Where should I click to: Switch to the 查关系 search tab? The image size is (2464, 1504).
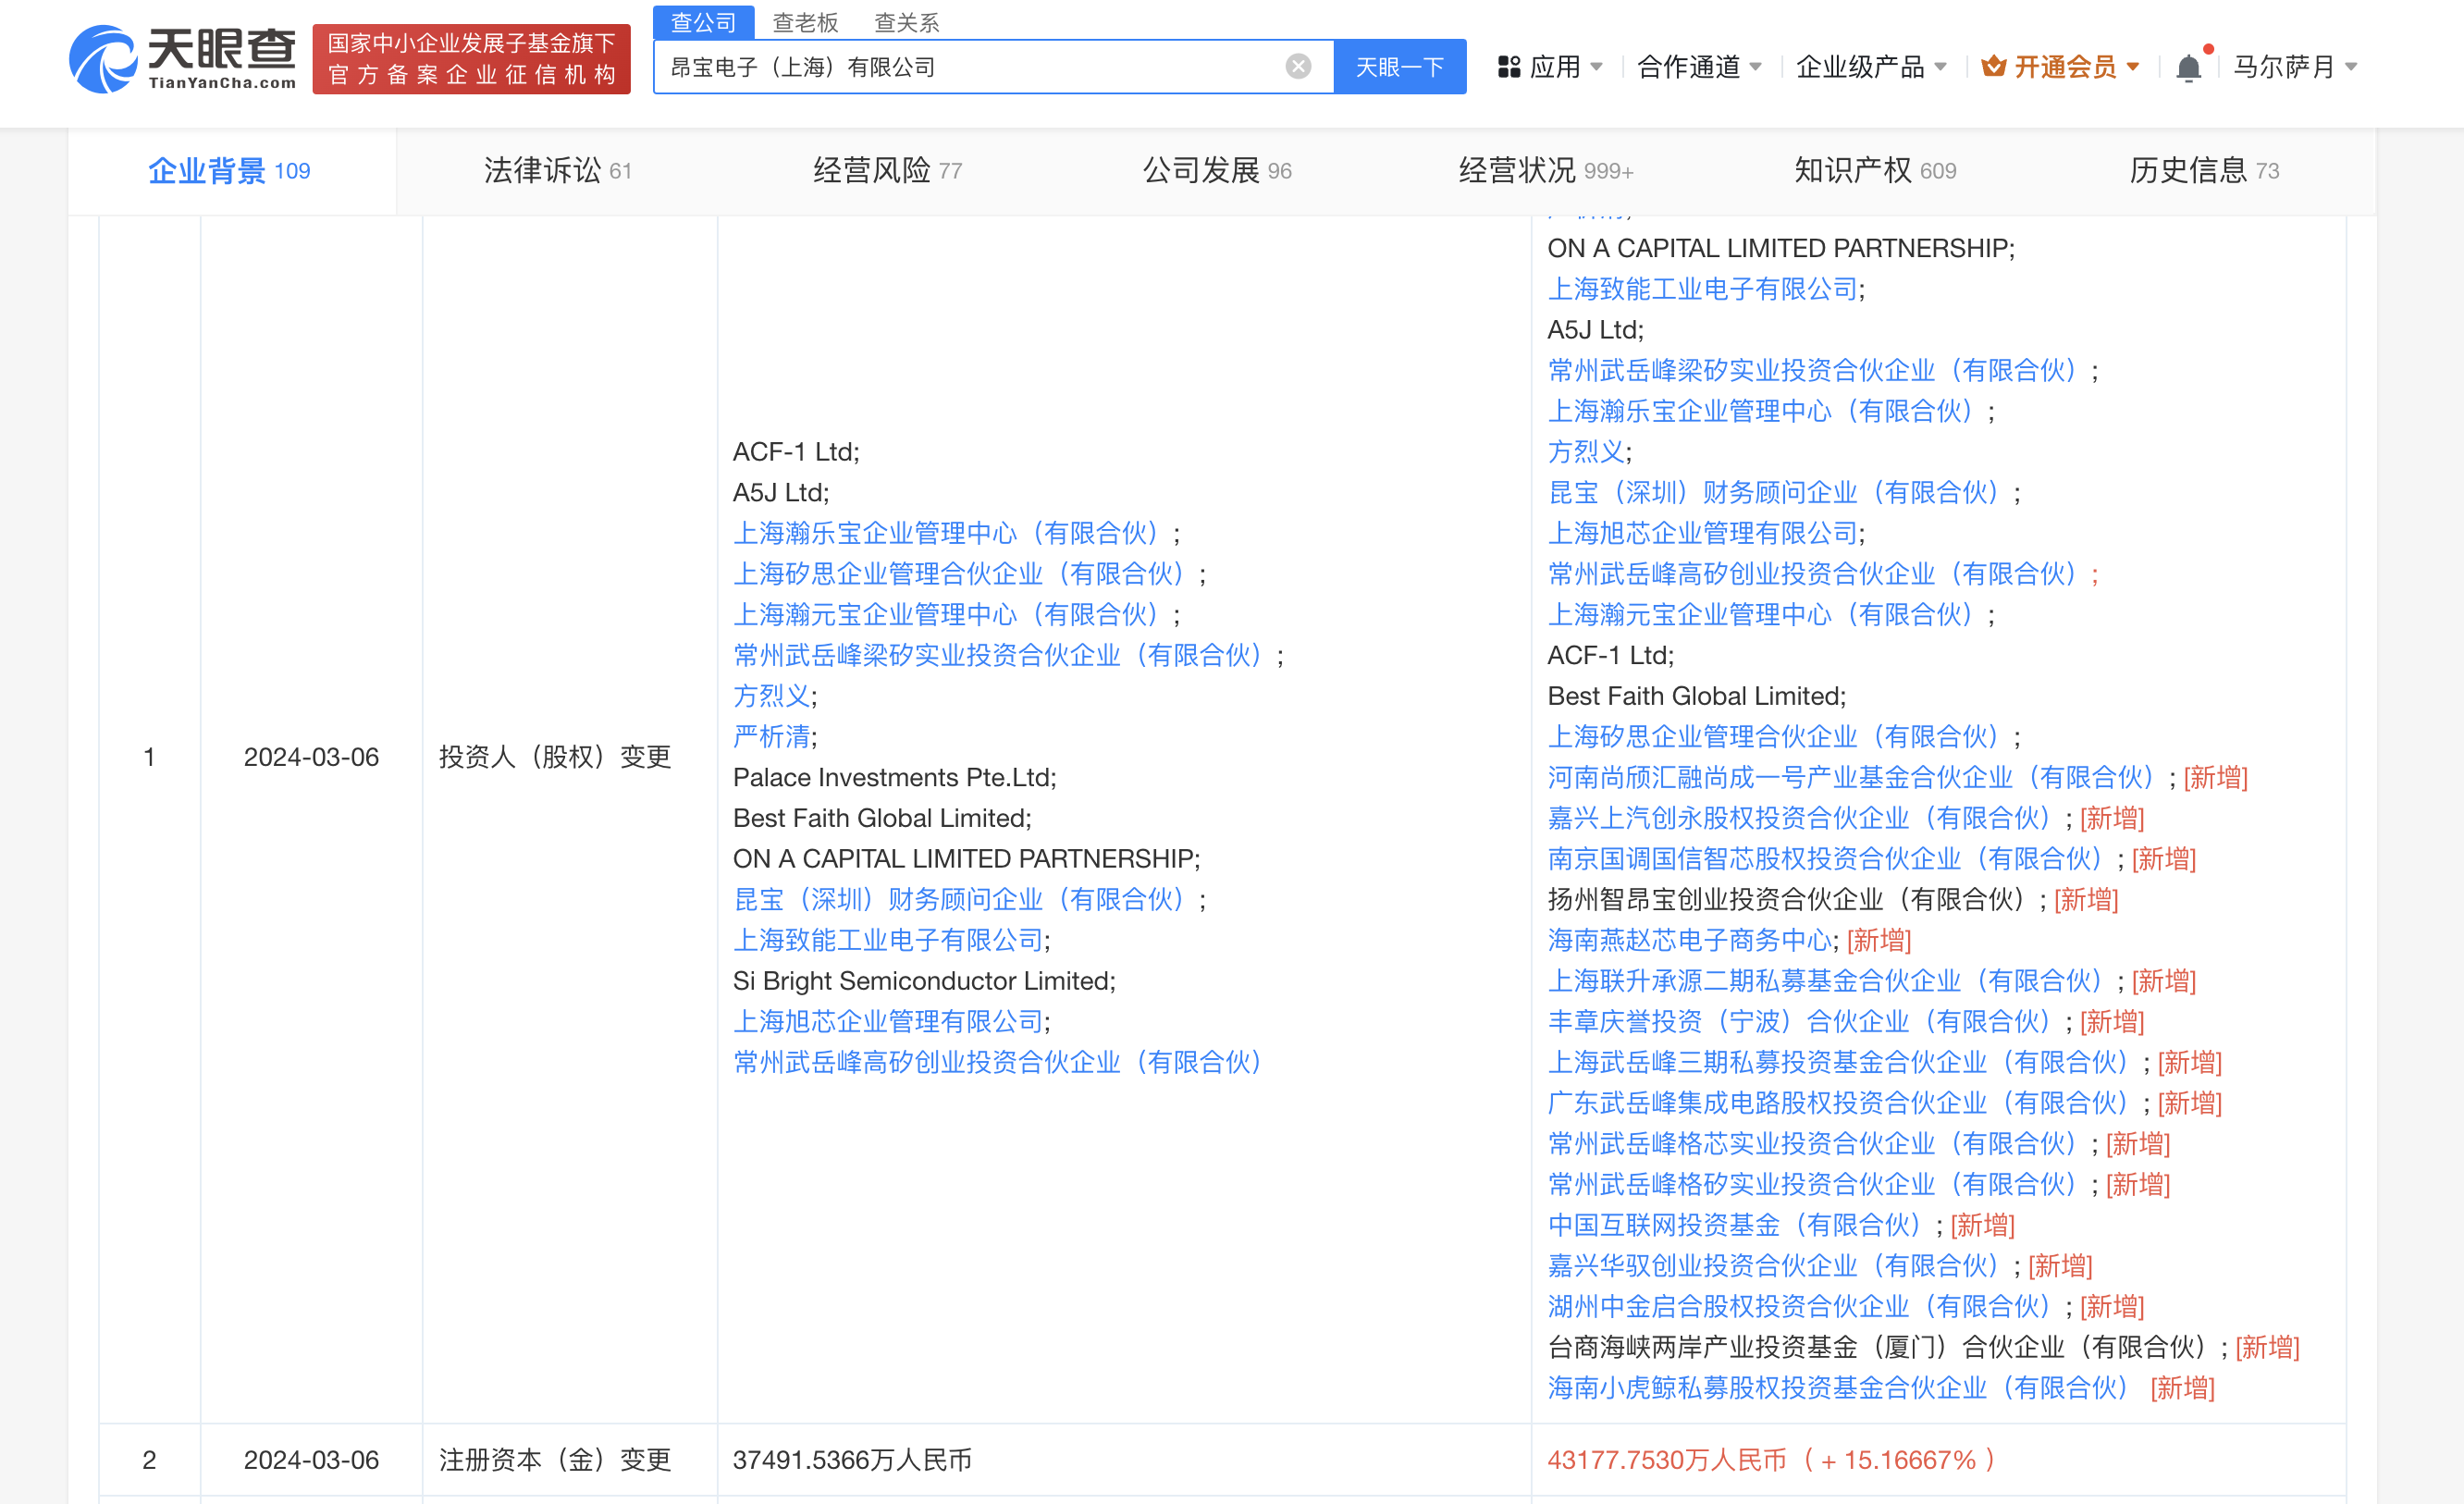(906, 22)
